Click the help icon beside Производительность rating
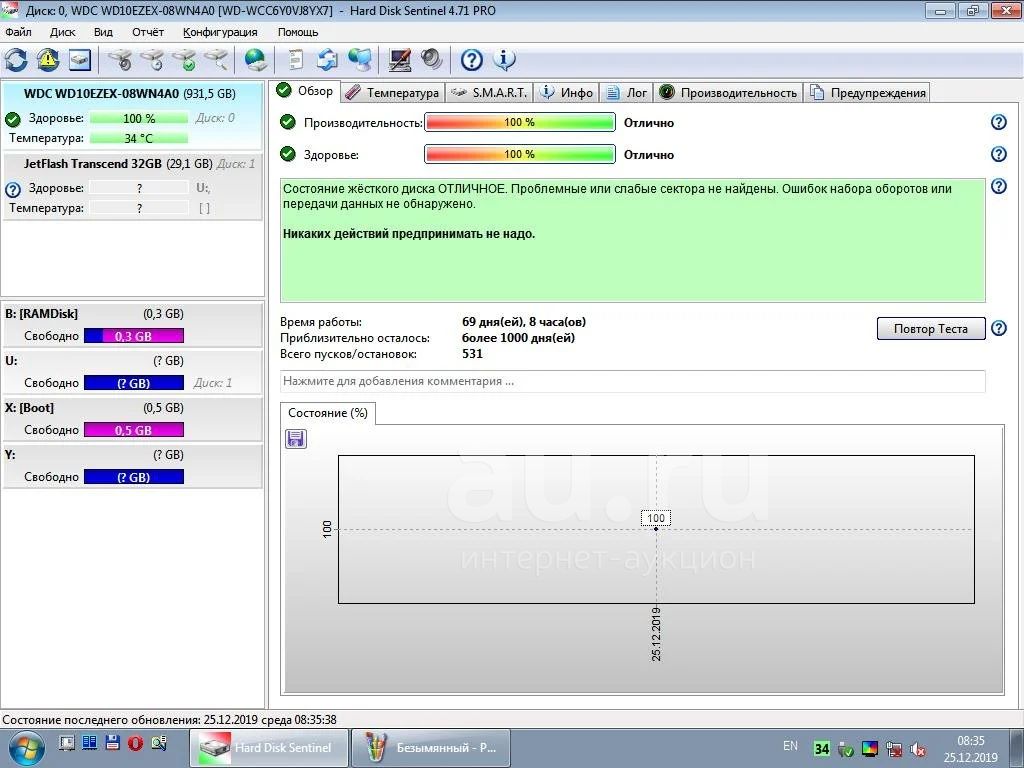Image resolution: width=1024 pixels, height=768 pixels. 999,122
